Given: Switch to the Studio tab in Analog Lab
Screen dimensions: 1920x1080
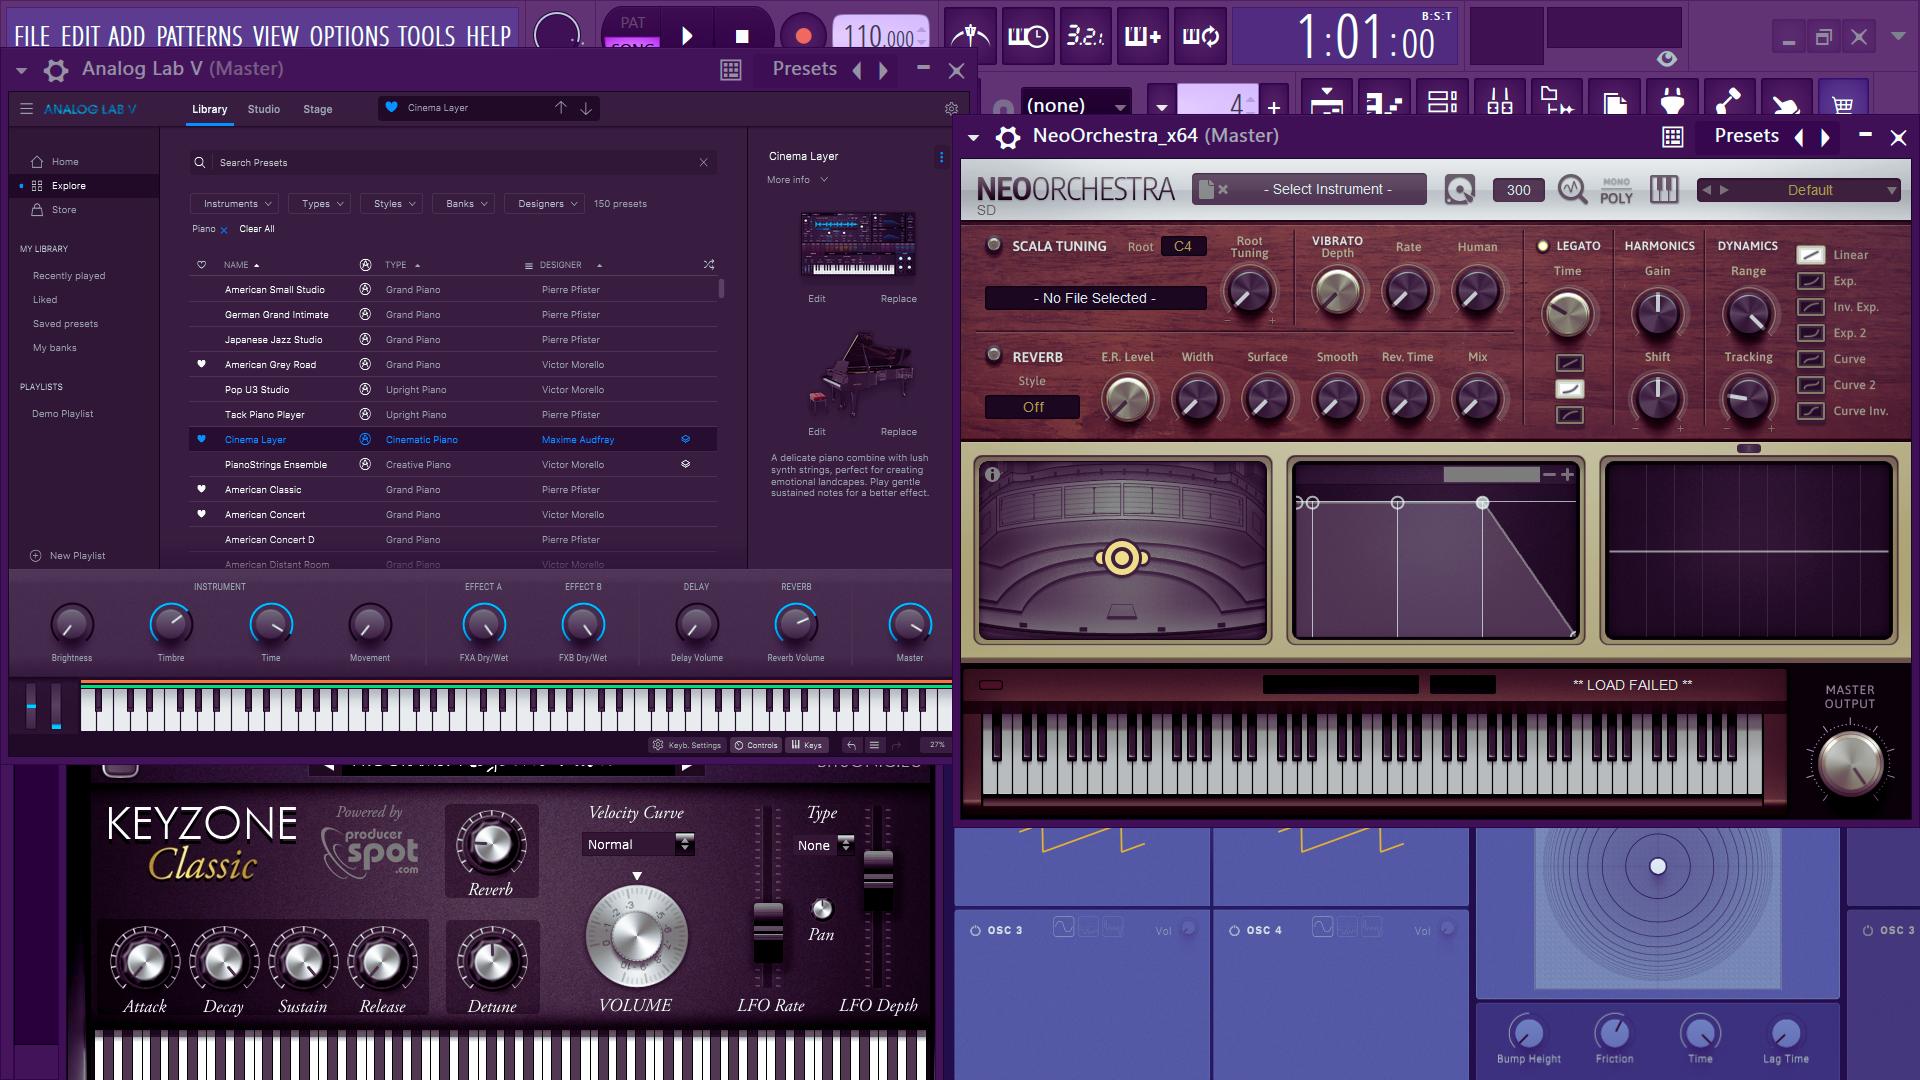Looking at the screenshot, I should (x=264, y=109).
